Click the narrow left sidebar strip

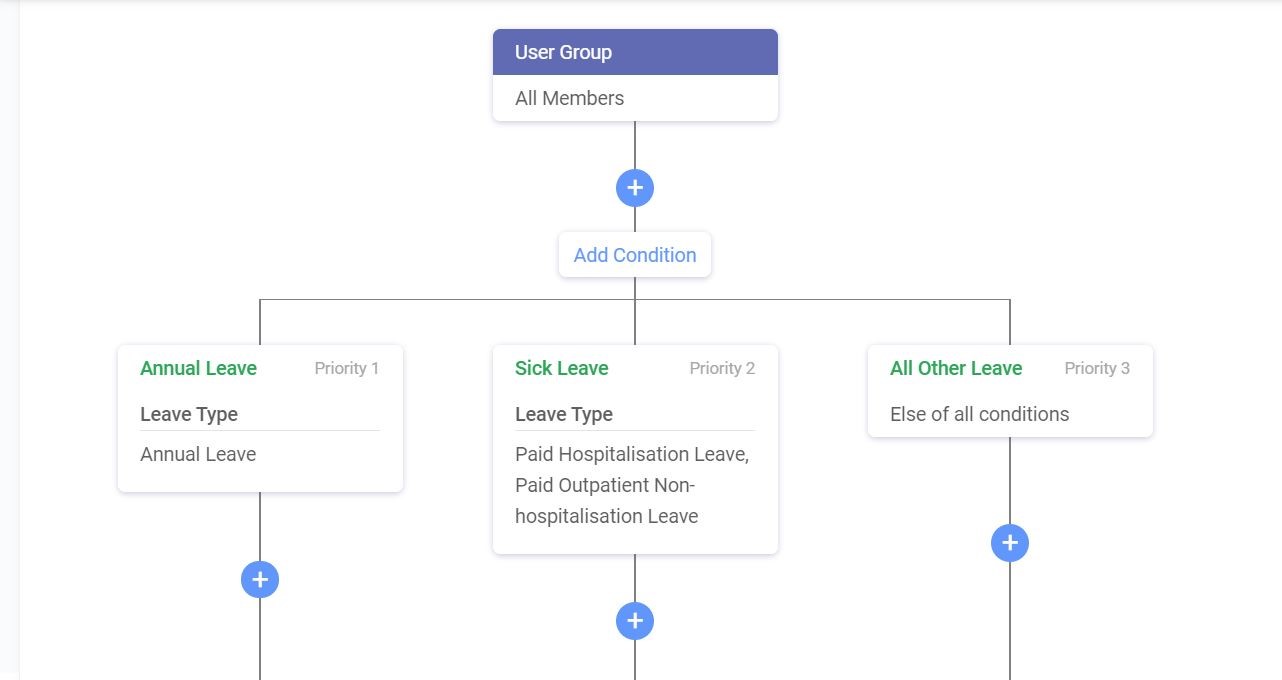pos(9,340)
